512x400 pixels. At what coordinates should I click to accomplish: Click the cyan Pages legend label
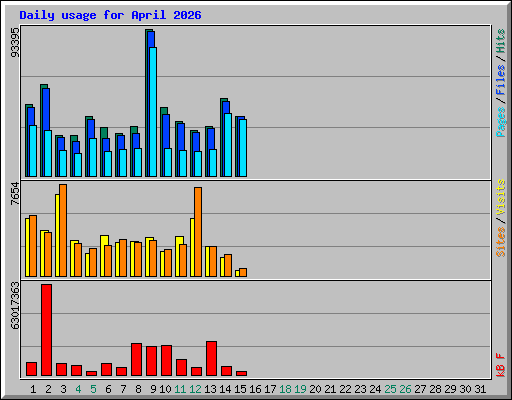tap(500, 122)
